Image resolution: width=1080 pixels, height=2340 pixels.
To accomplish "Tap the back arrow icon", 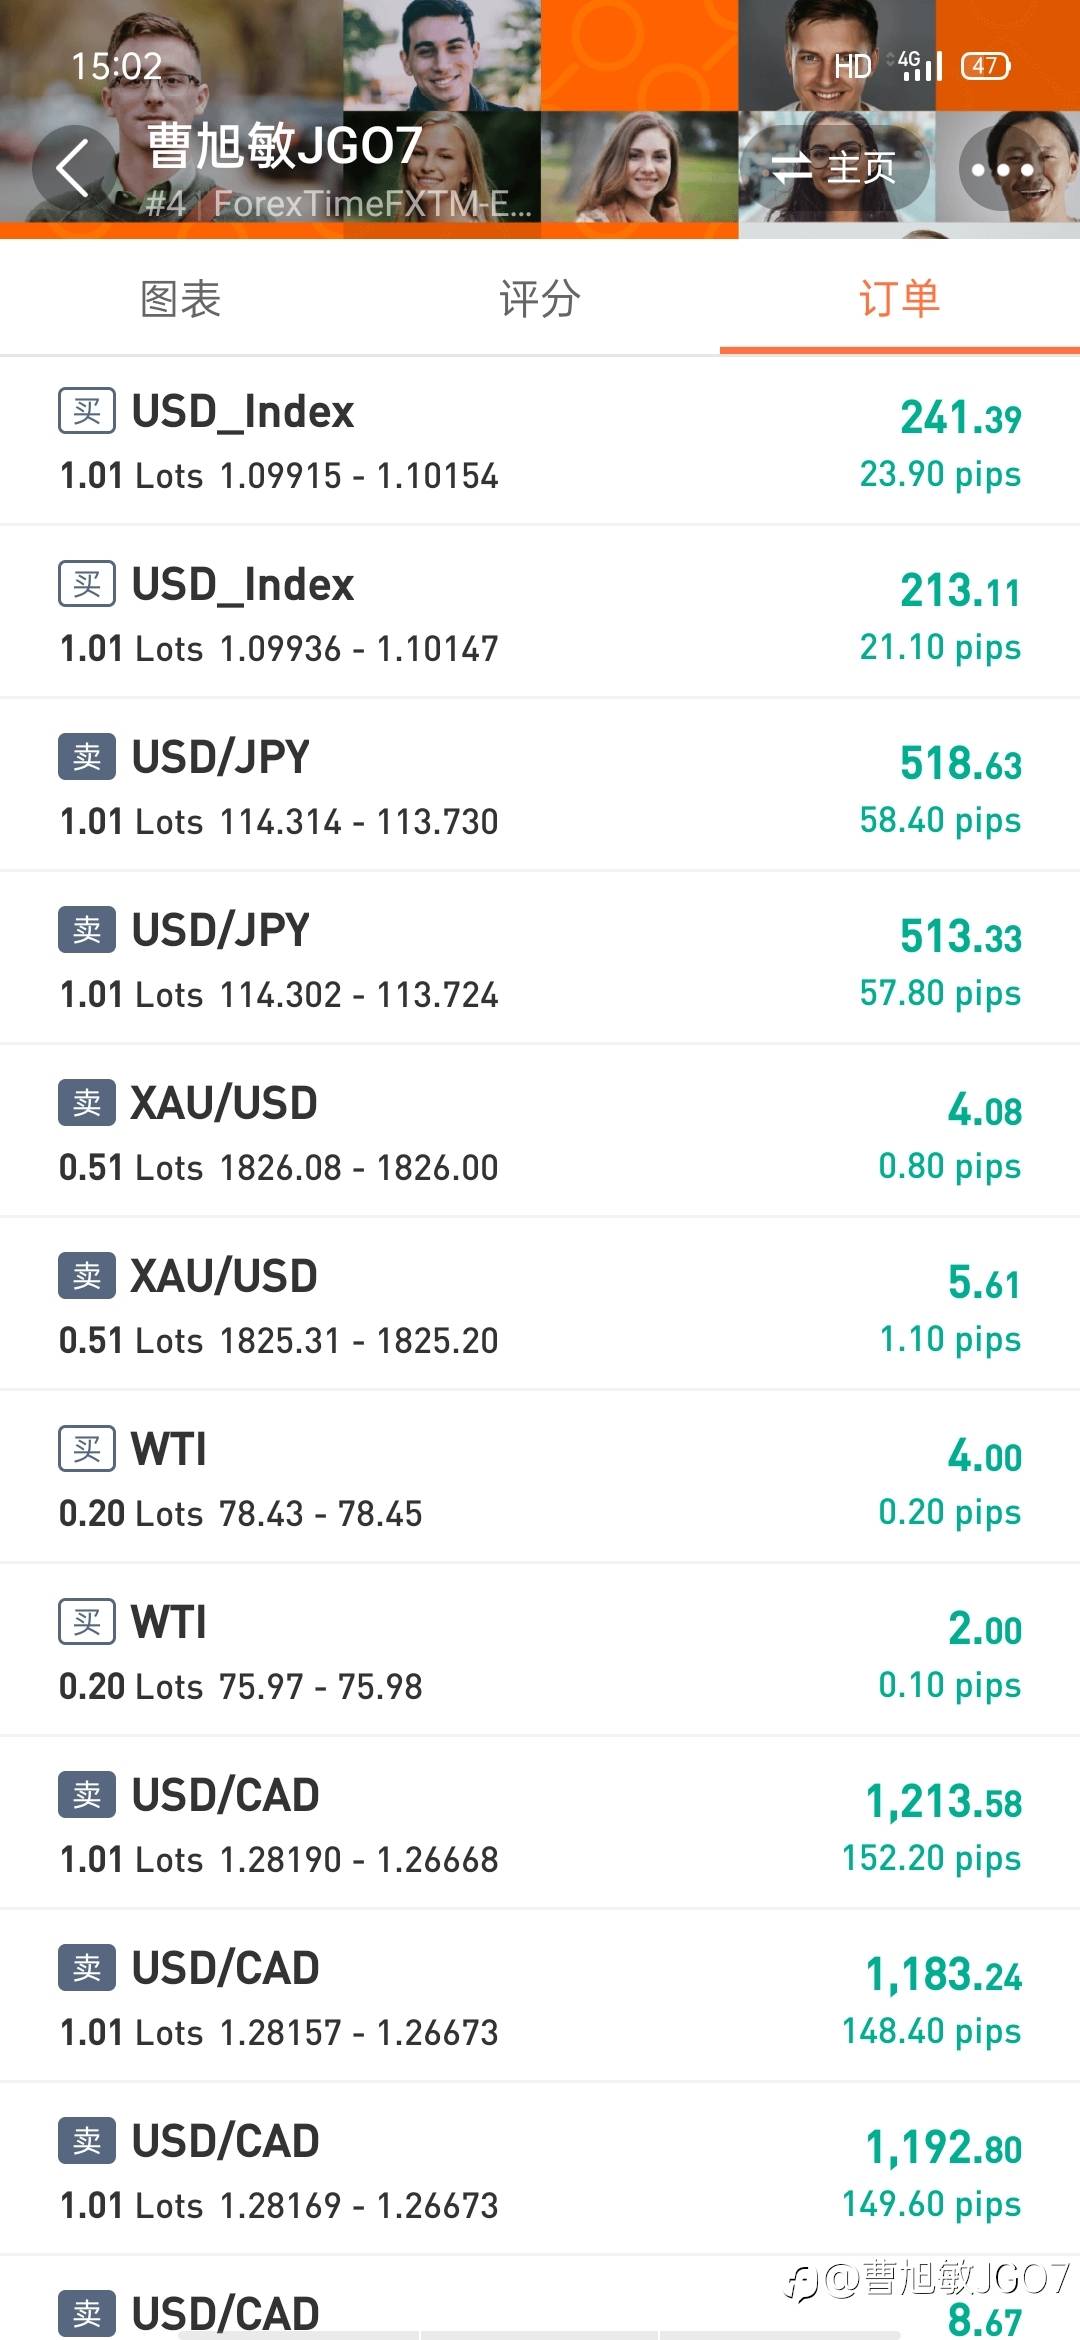I will (72, 167).
